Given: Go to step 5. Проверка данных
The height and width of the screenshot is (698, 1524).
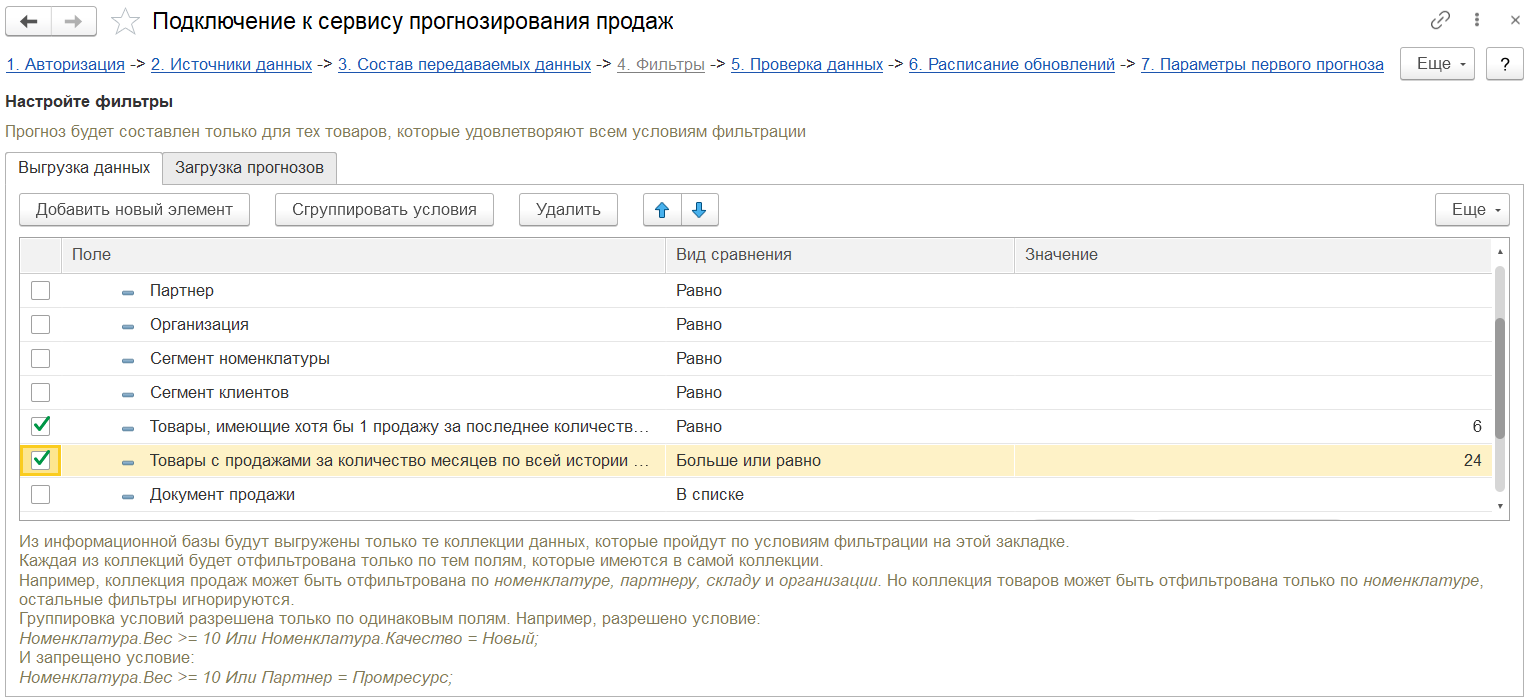Looking at the screenshot, I should click(806, 65).
